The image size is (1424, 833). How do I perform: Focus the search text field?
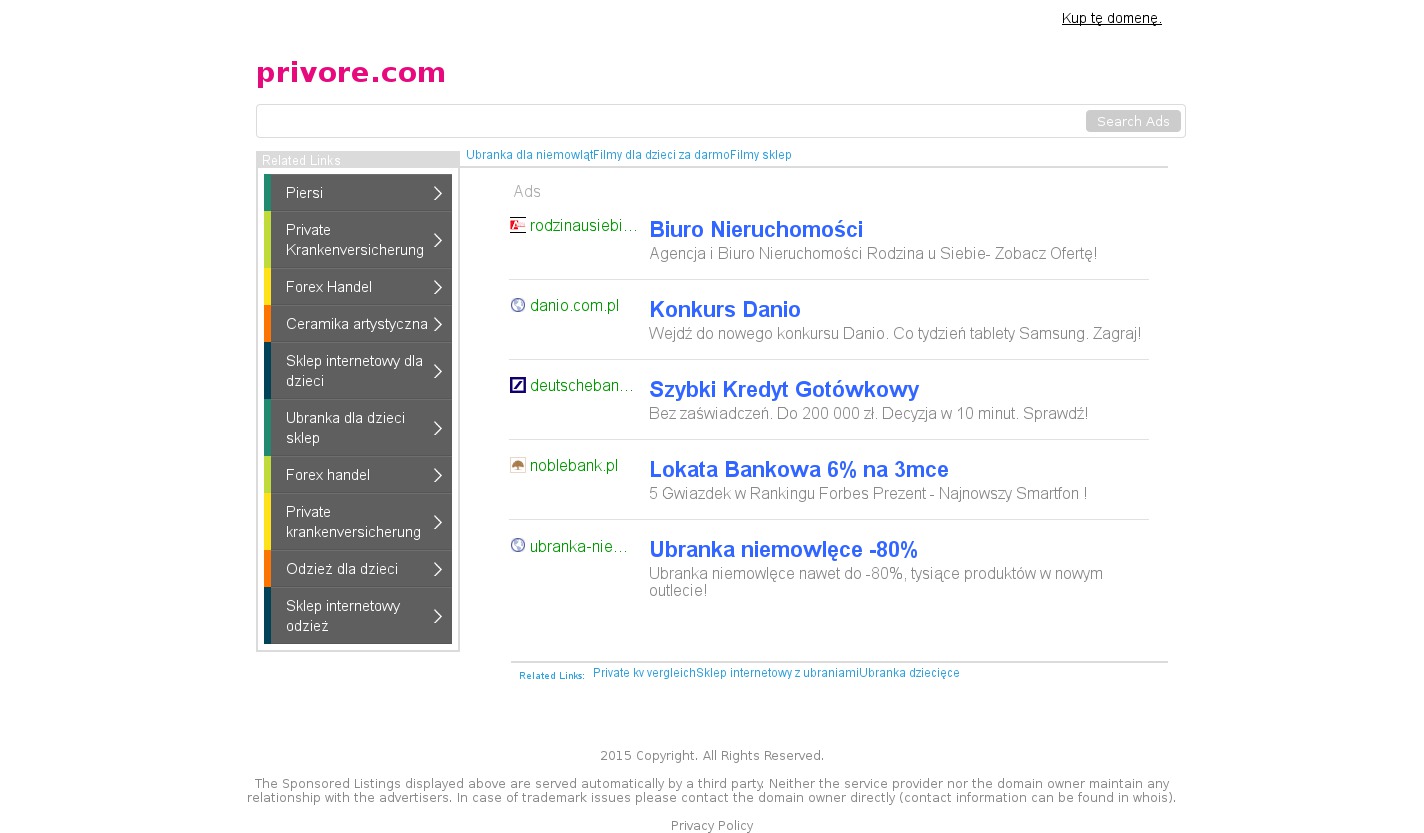point(670,121)
